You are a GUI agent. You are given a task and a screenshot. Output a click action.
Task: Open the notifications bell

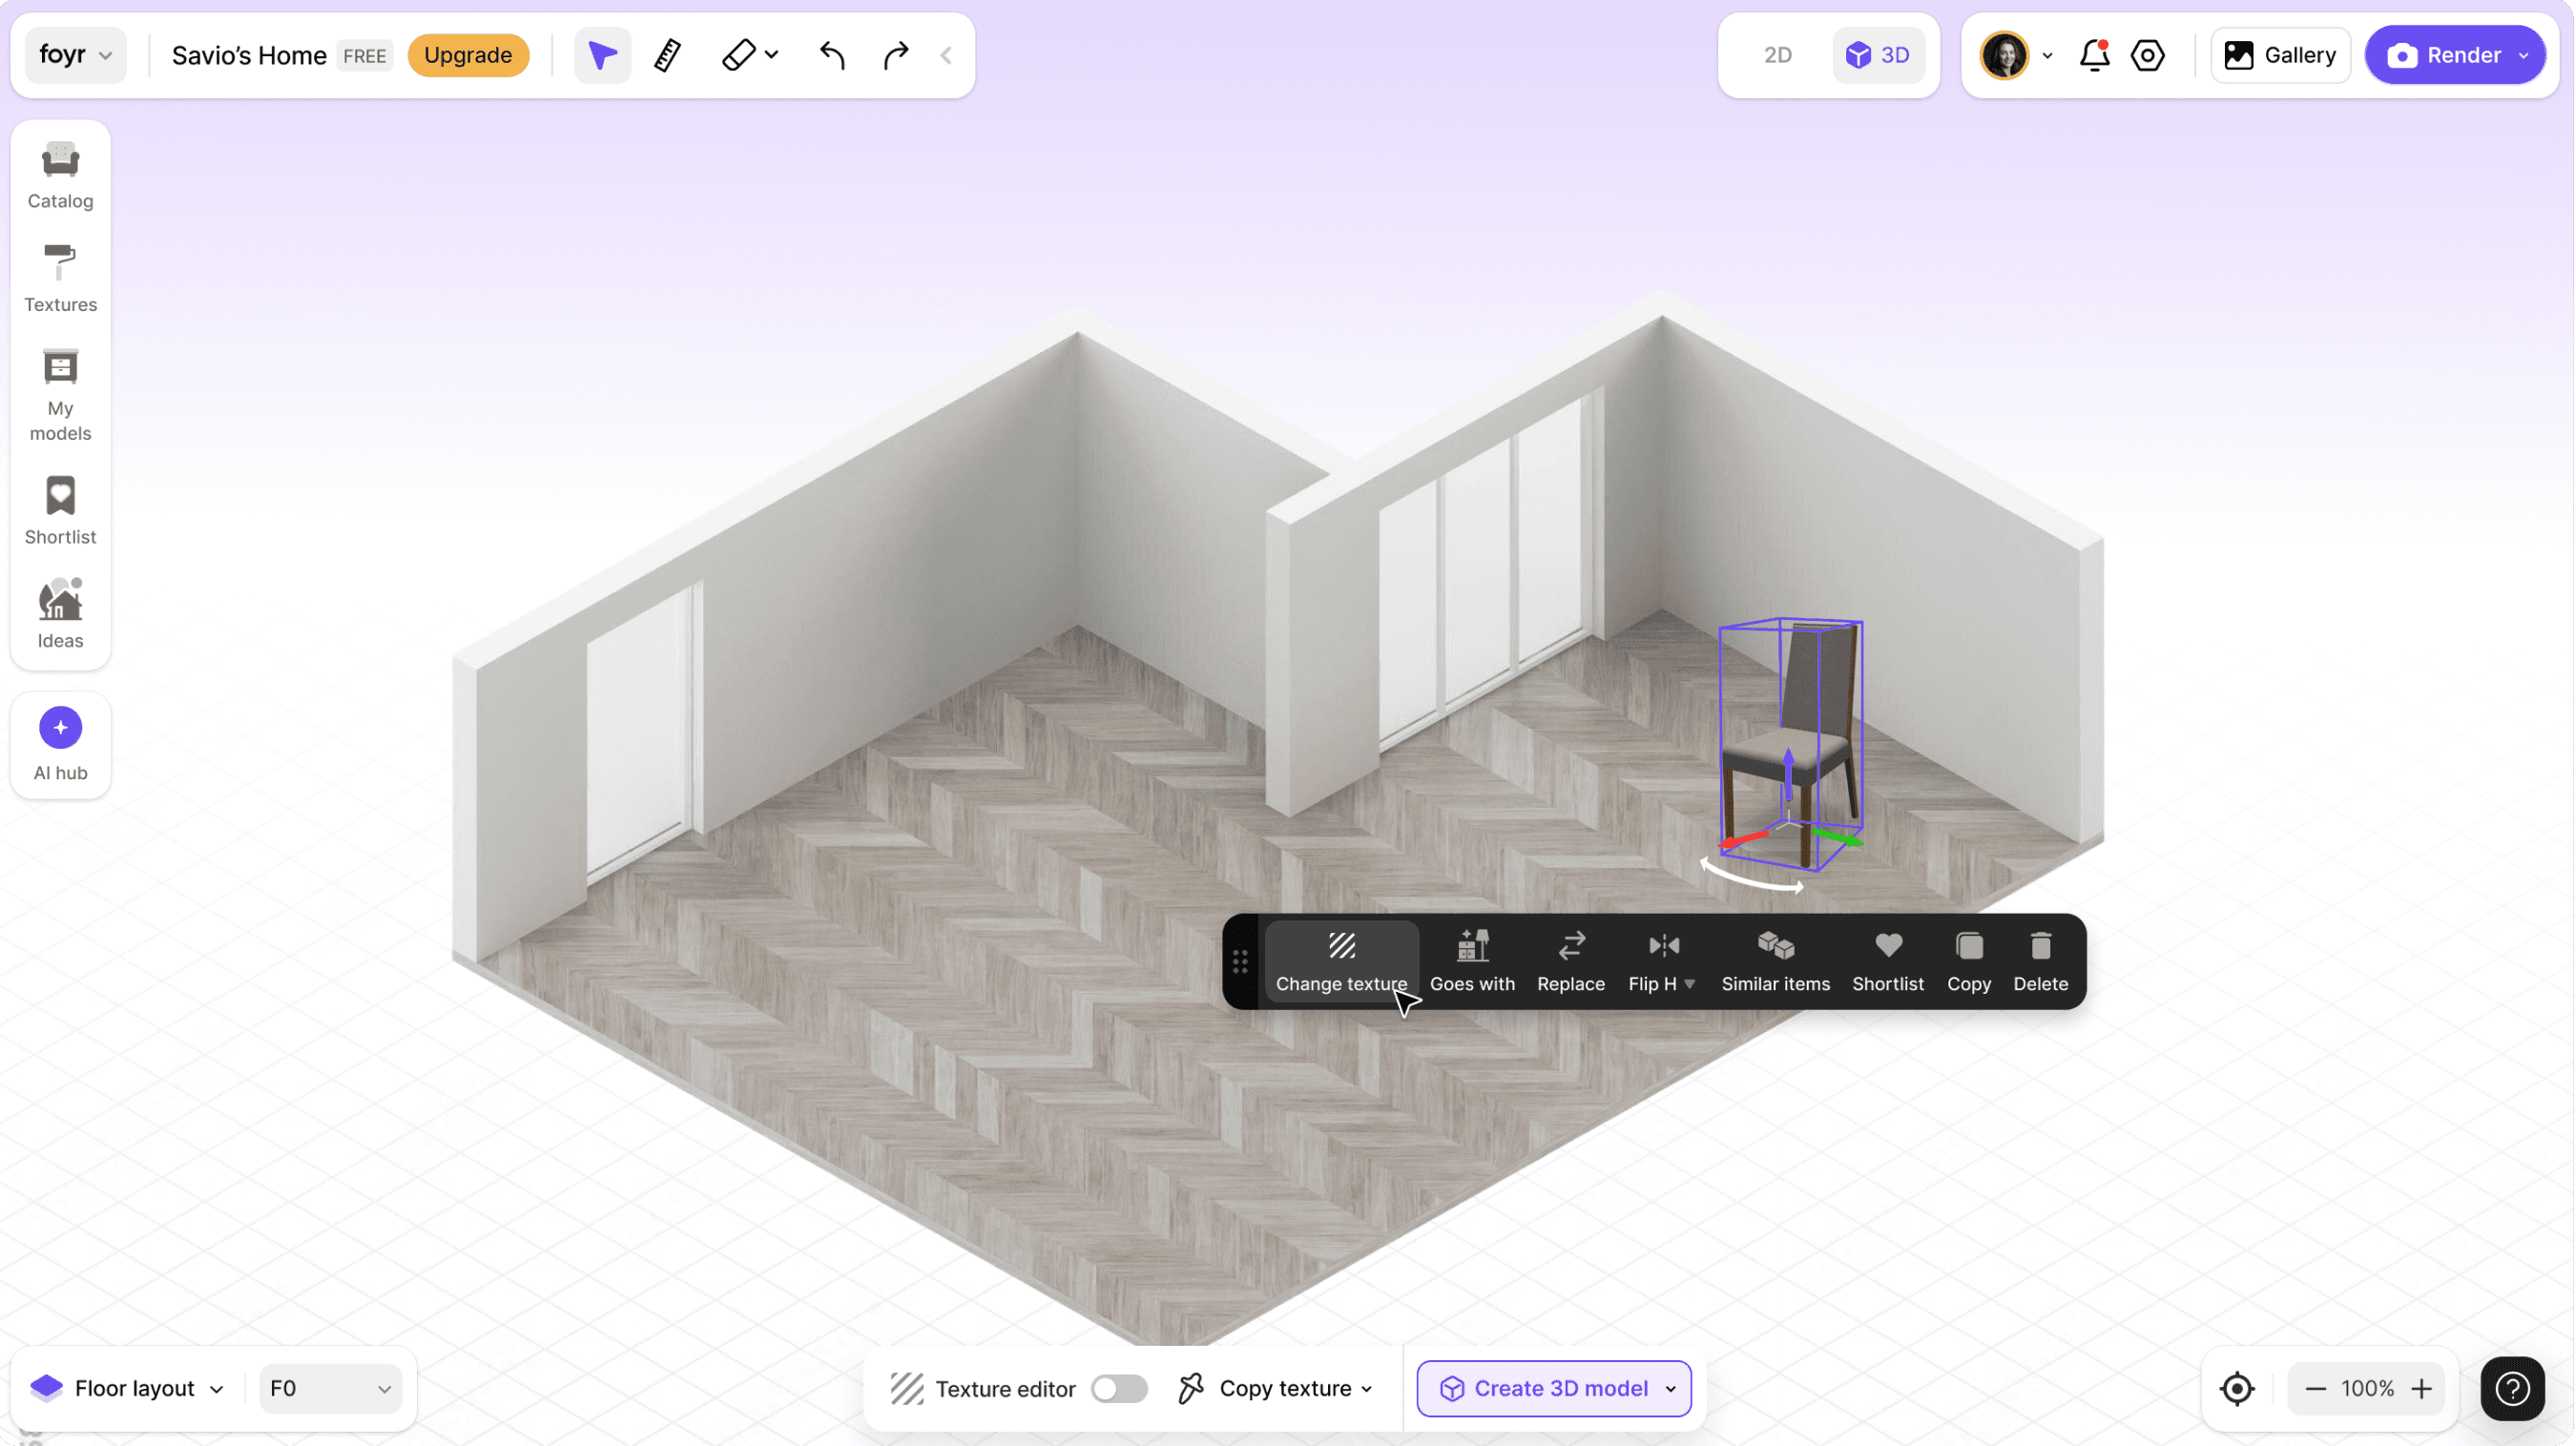(2094, 55)
